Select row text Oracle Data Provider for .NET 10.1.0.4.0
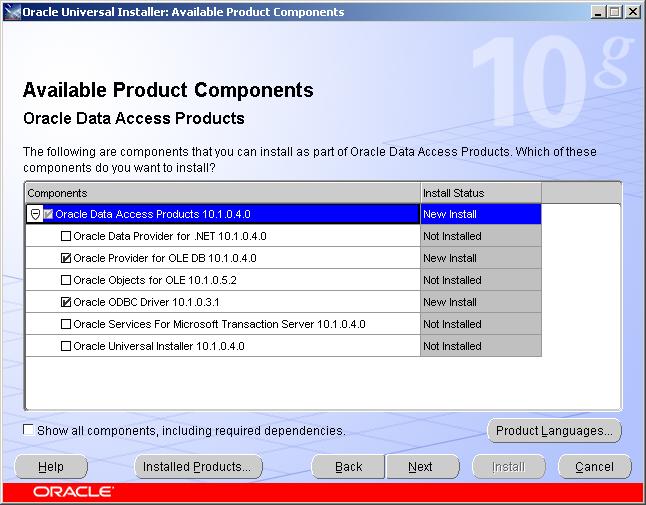This screenshot has width=646, height=505. coord(170,236)
